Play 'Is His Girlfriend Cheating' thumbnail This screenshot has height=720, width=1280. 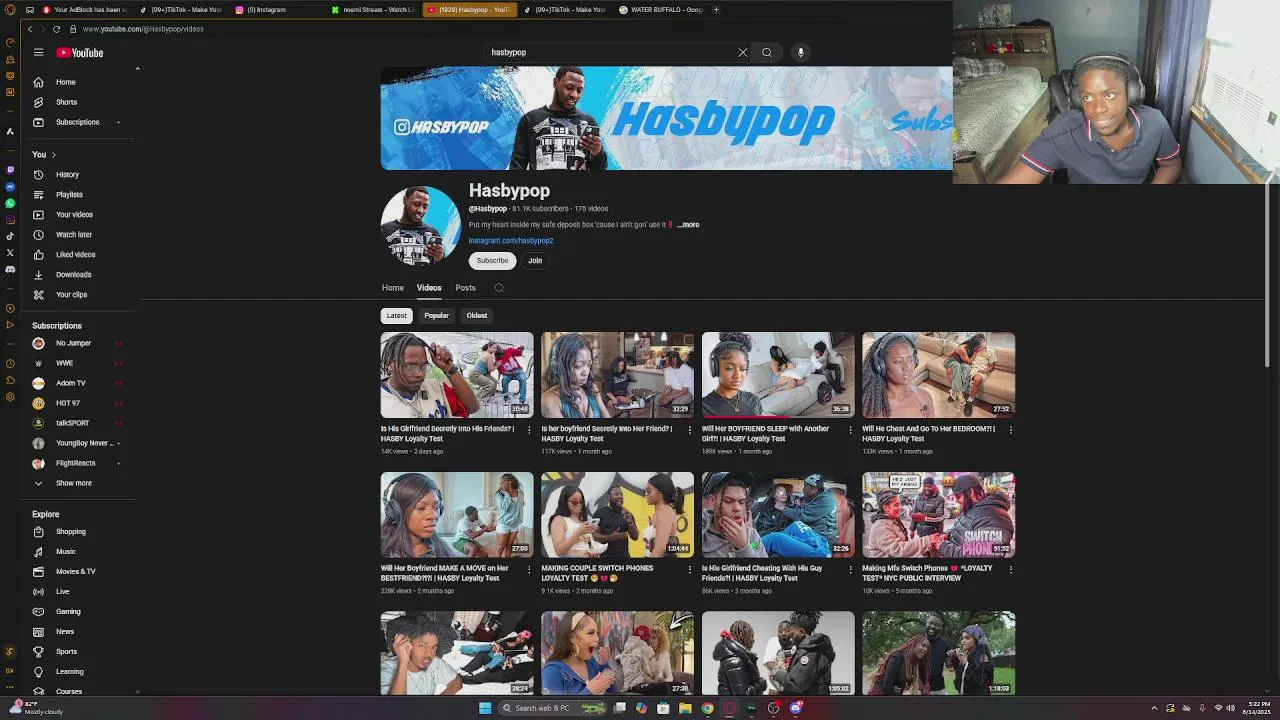[778, 514]
